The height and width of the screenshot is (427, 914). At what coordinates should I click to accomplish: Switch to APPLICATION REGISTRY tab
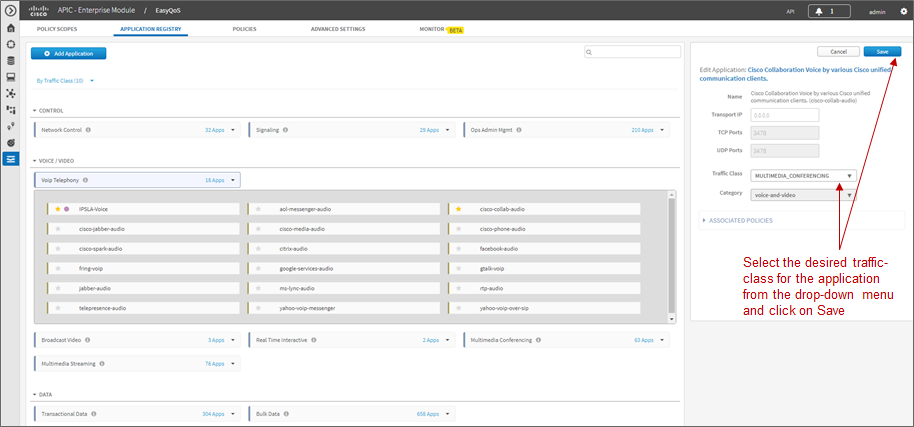click(x=150, y=29)
